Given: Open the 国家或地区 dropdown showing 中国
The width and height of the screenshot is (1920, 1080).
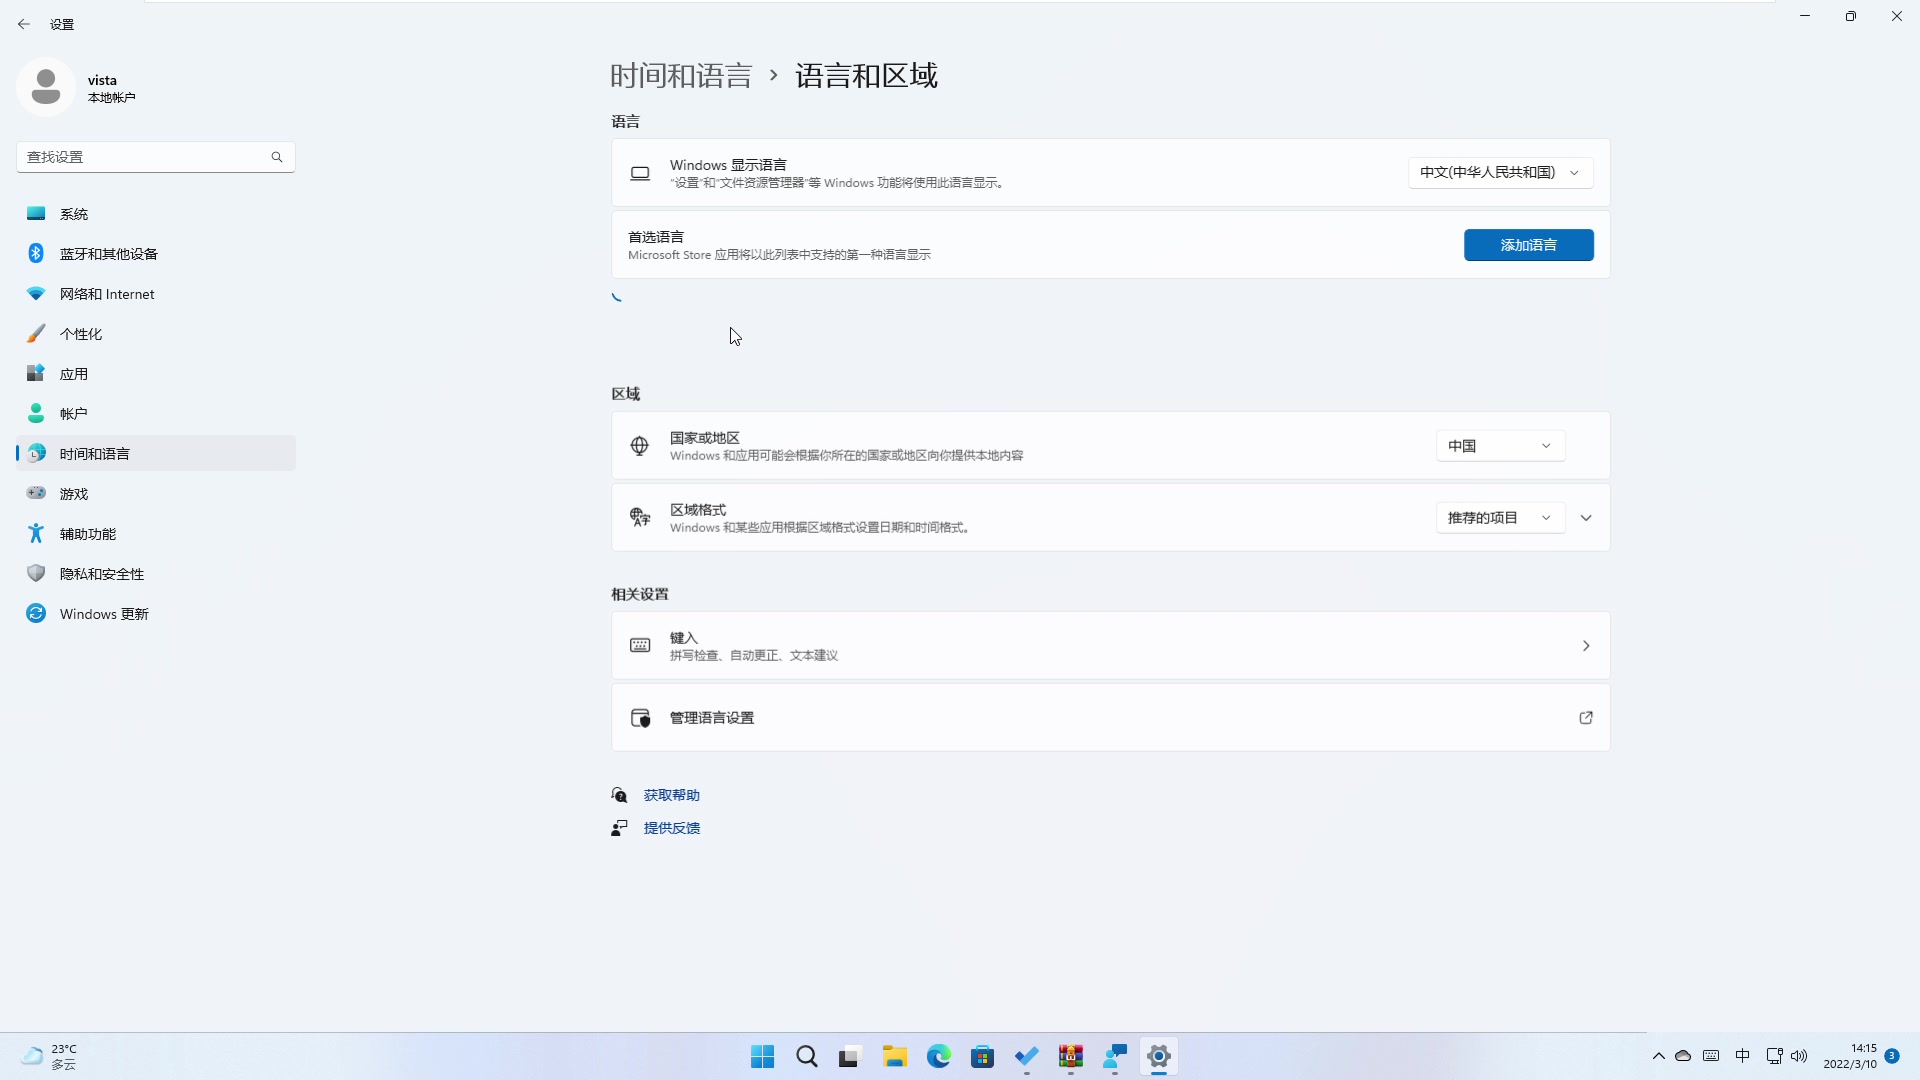Looking at the screenshot, I should 1501,446.
